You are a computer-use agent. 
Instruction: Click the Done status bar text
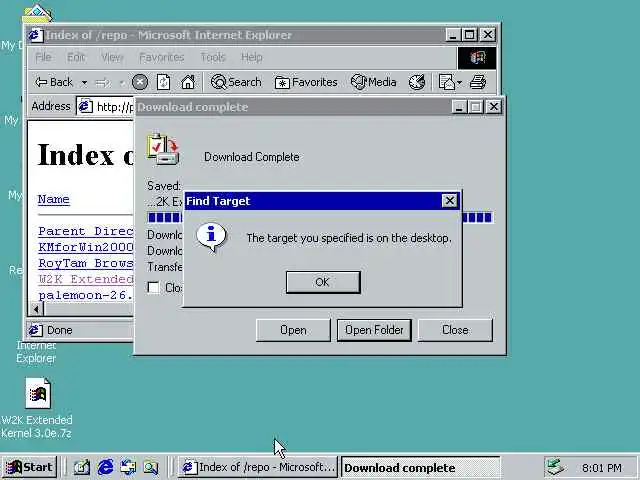click(x=60, y=330)
